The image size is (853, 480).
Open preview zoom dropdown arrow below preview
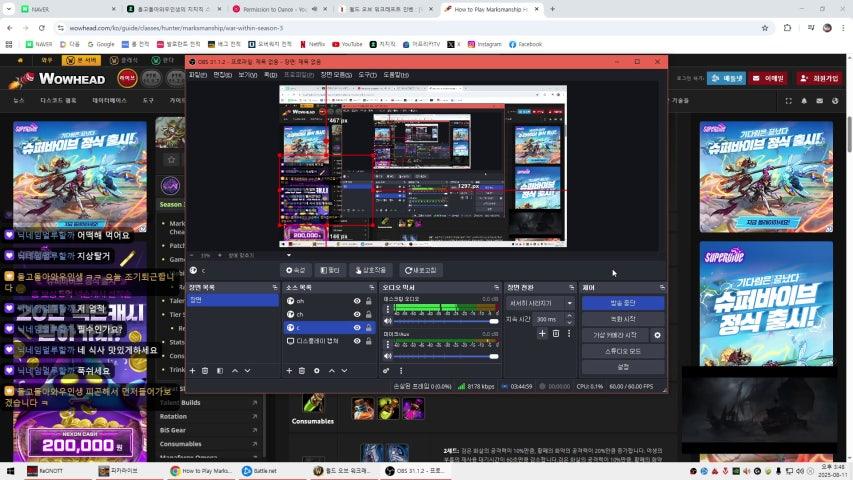[x=289, y=255]
